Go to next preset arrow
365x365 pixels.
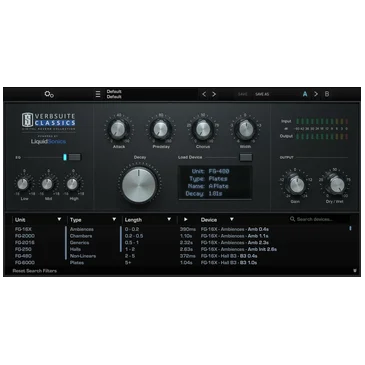point(214,94)
